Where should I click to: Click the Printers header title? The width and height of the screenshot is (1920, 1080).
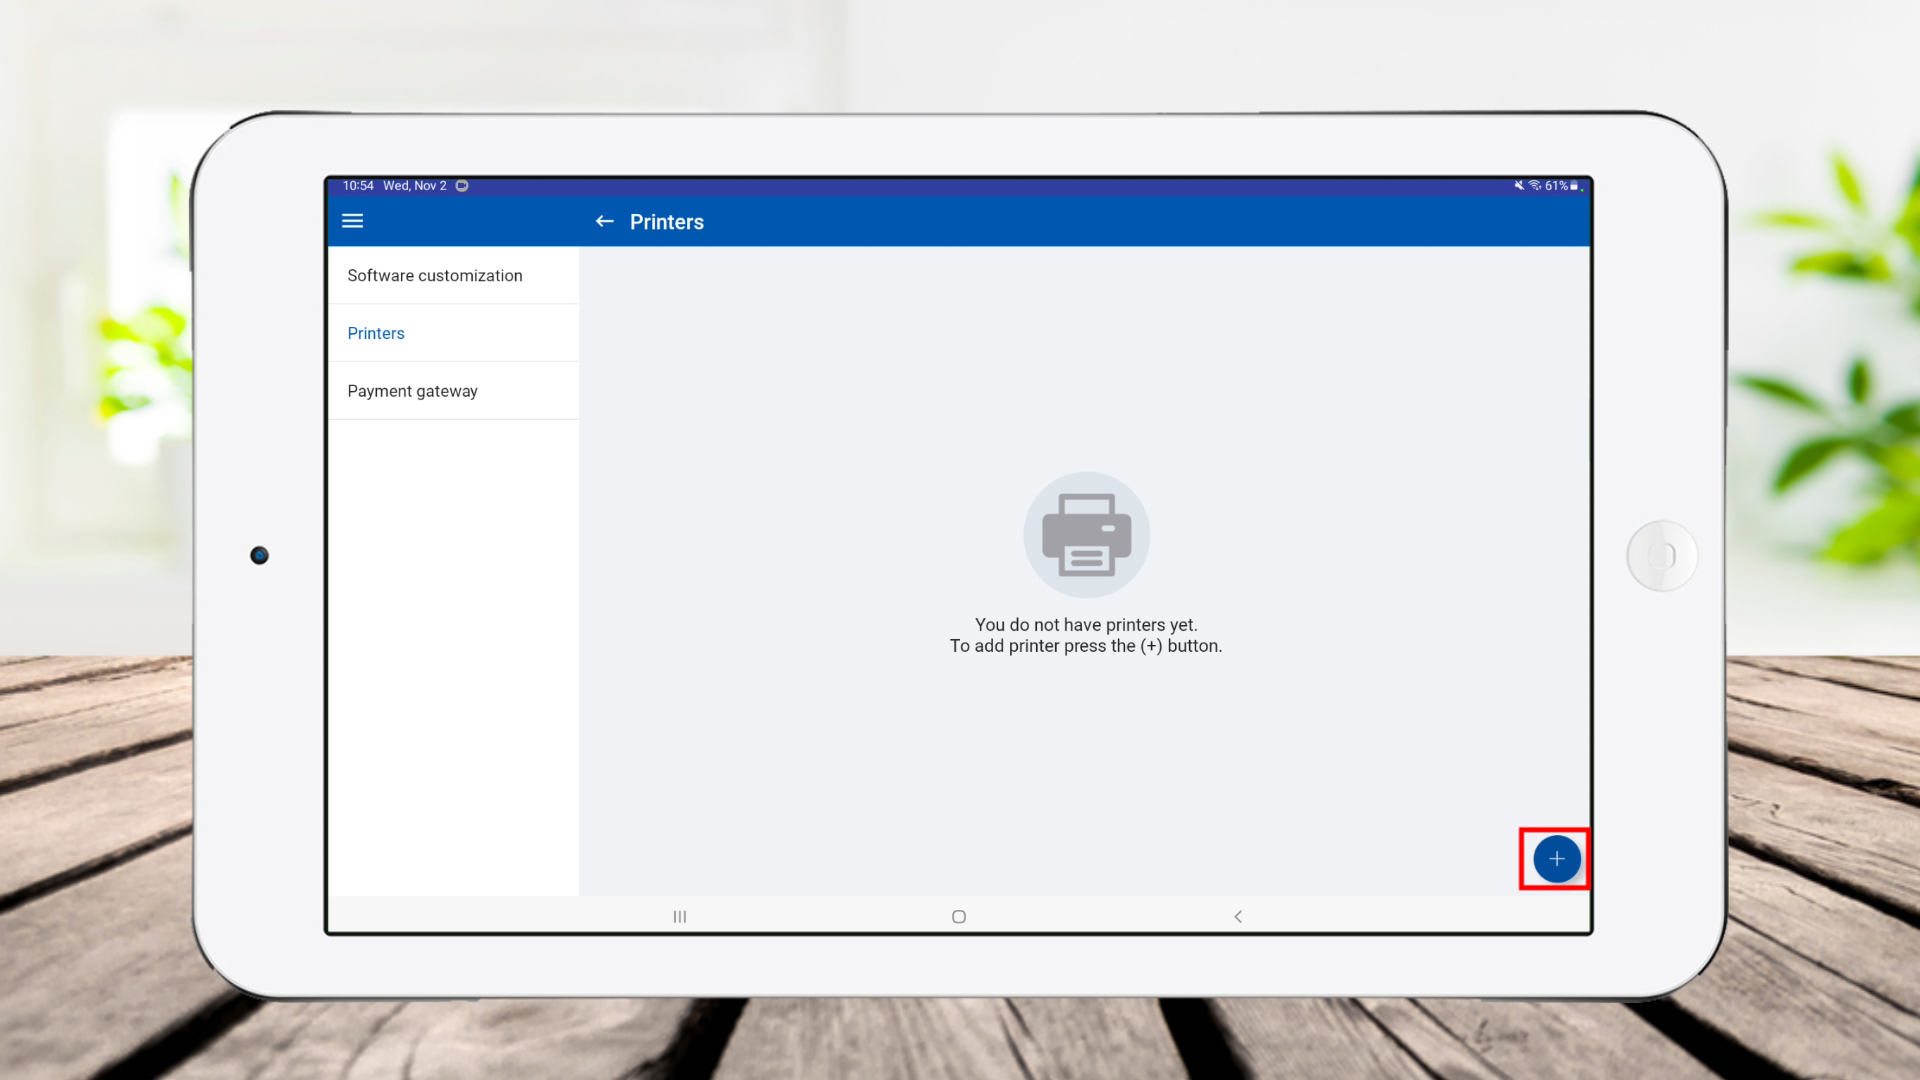tap(666, 222)
